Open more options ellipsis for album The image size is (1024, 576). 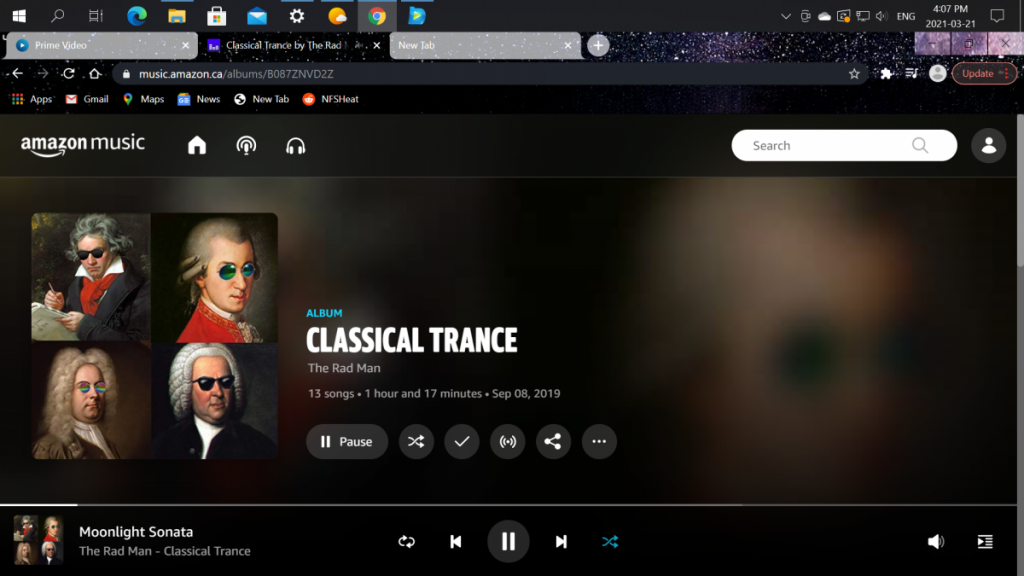[x=599, y=441]
